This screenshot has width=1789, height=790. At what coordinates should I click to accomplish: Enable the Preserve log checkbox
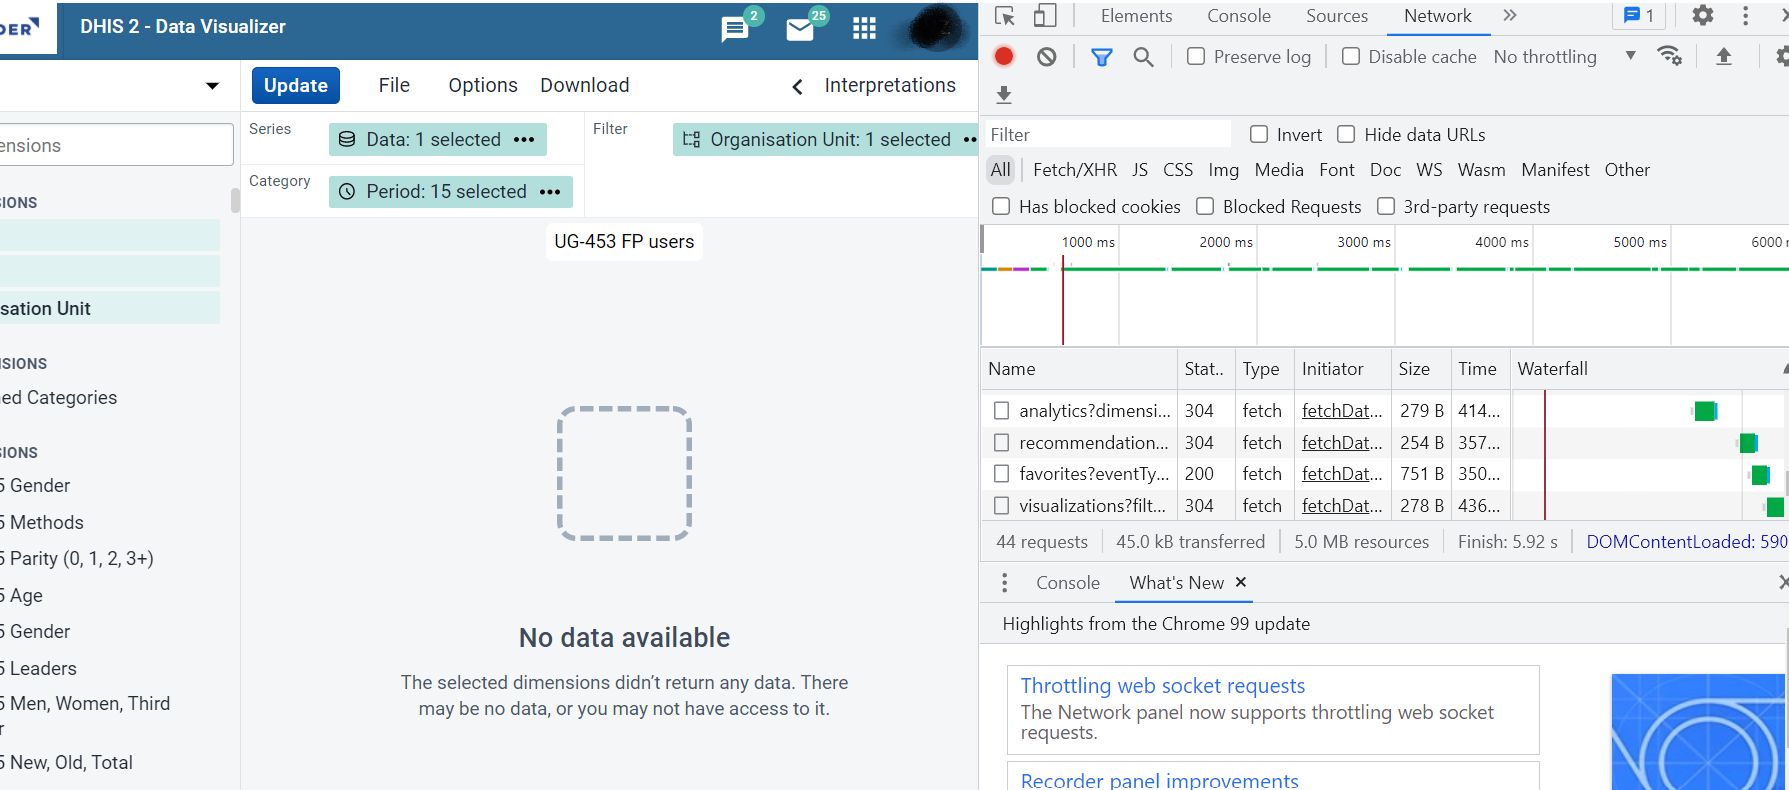click(x=1196, y=57)
